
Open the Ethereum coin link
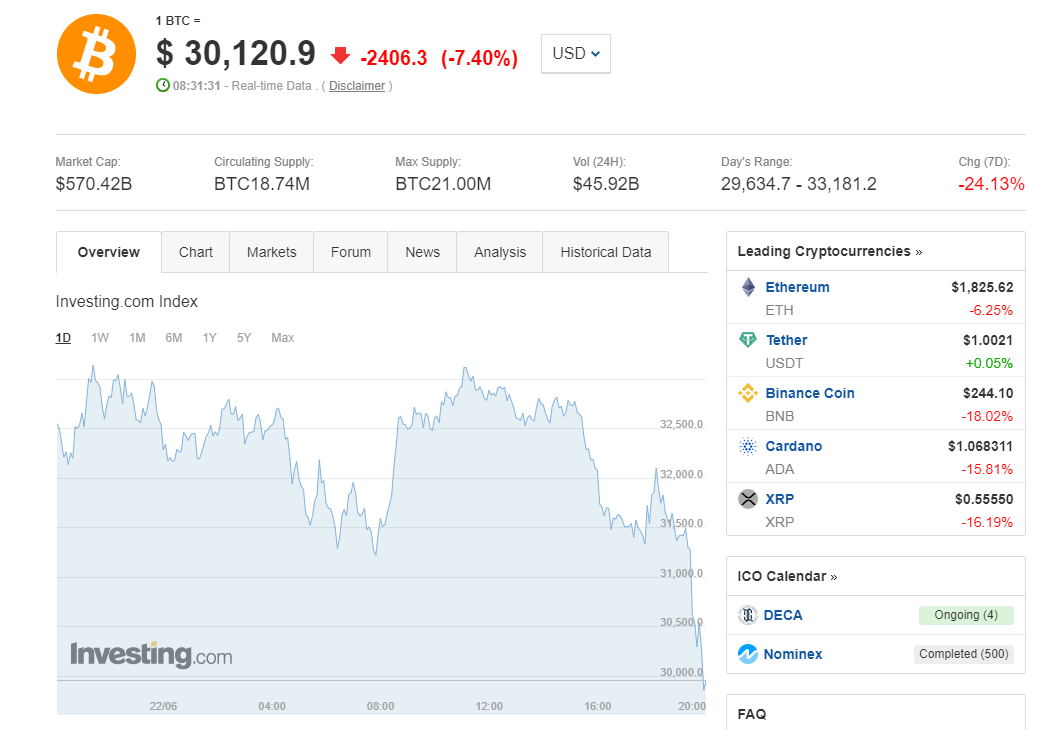point(797,287)
